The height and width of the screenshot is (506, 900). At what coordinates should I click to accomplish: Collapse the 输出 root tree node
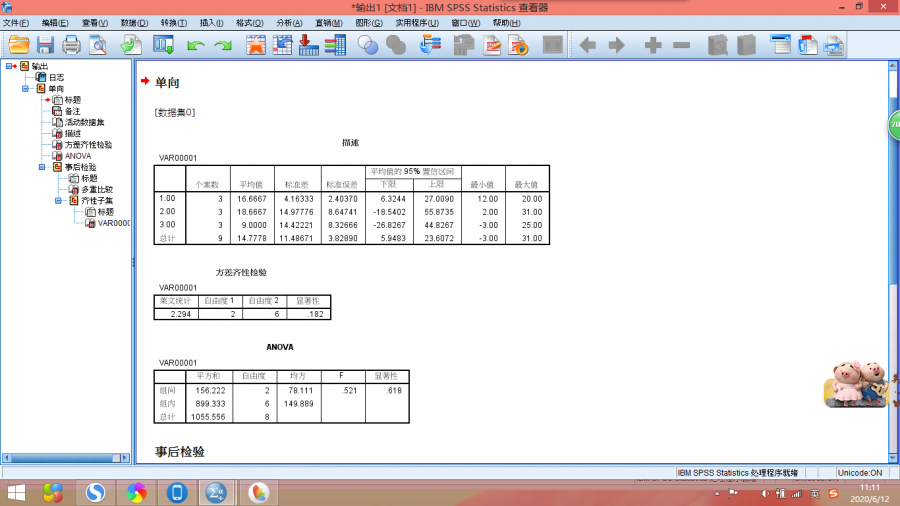(10, 66)
